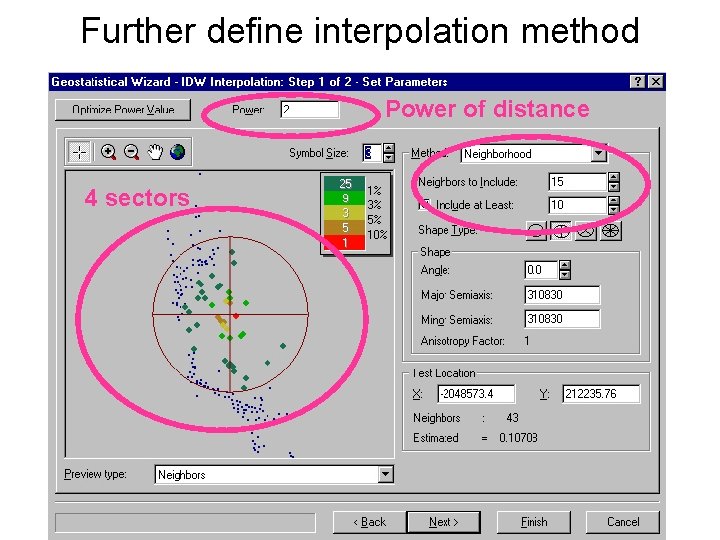Decrease the Angle value
This screenshot has width=720, height=540.
pyautogui.click(x=565, y=275)
